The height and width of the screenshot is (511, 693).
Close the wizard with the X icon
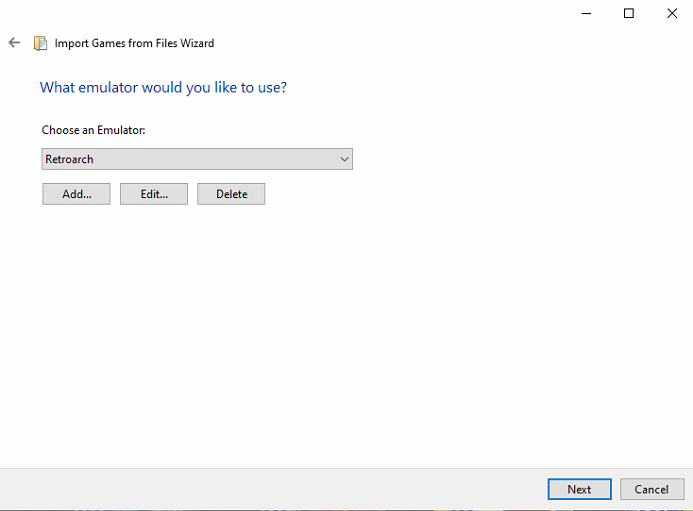pos(672,13)
